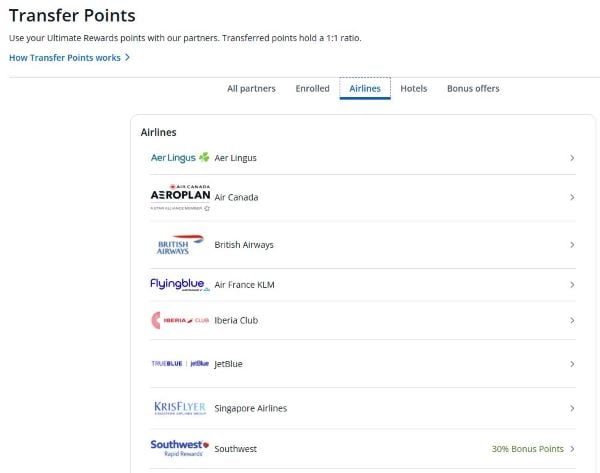Click the Iberia Club logo
Viewport: 600px width, 473px height.
pos(180,320)
